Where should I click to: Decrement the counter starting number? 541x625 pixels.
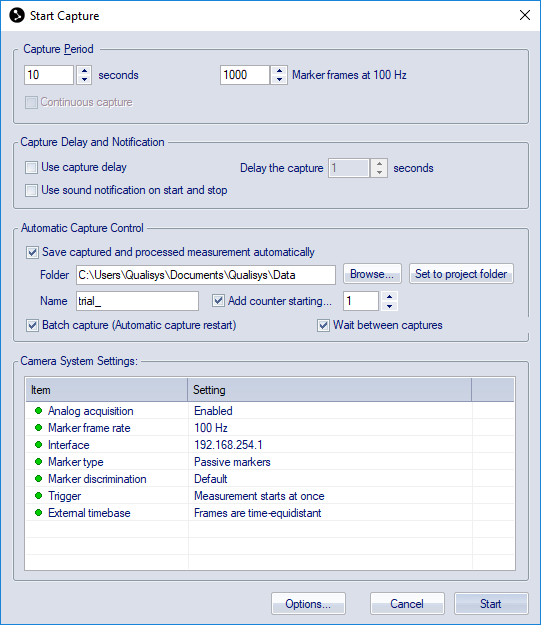point(390,306)
